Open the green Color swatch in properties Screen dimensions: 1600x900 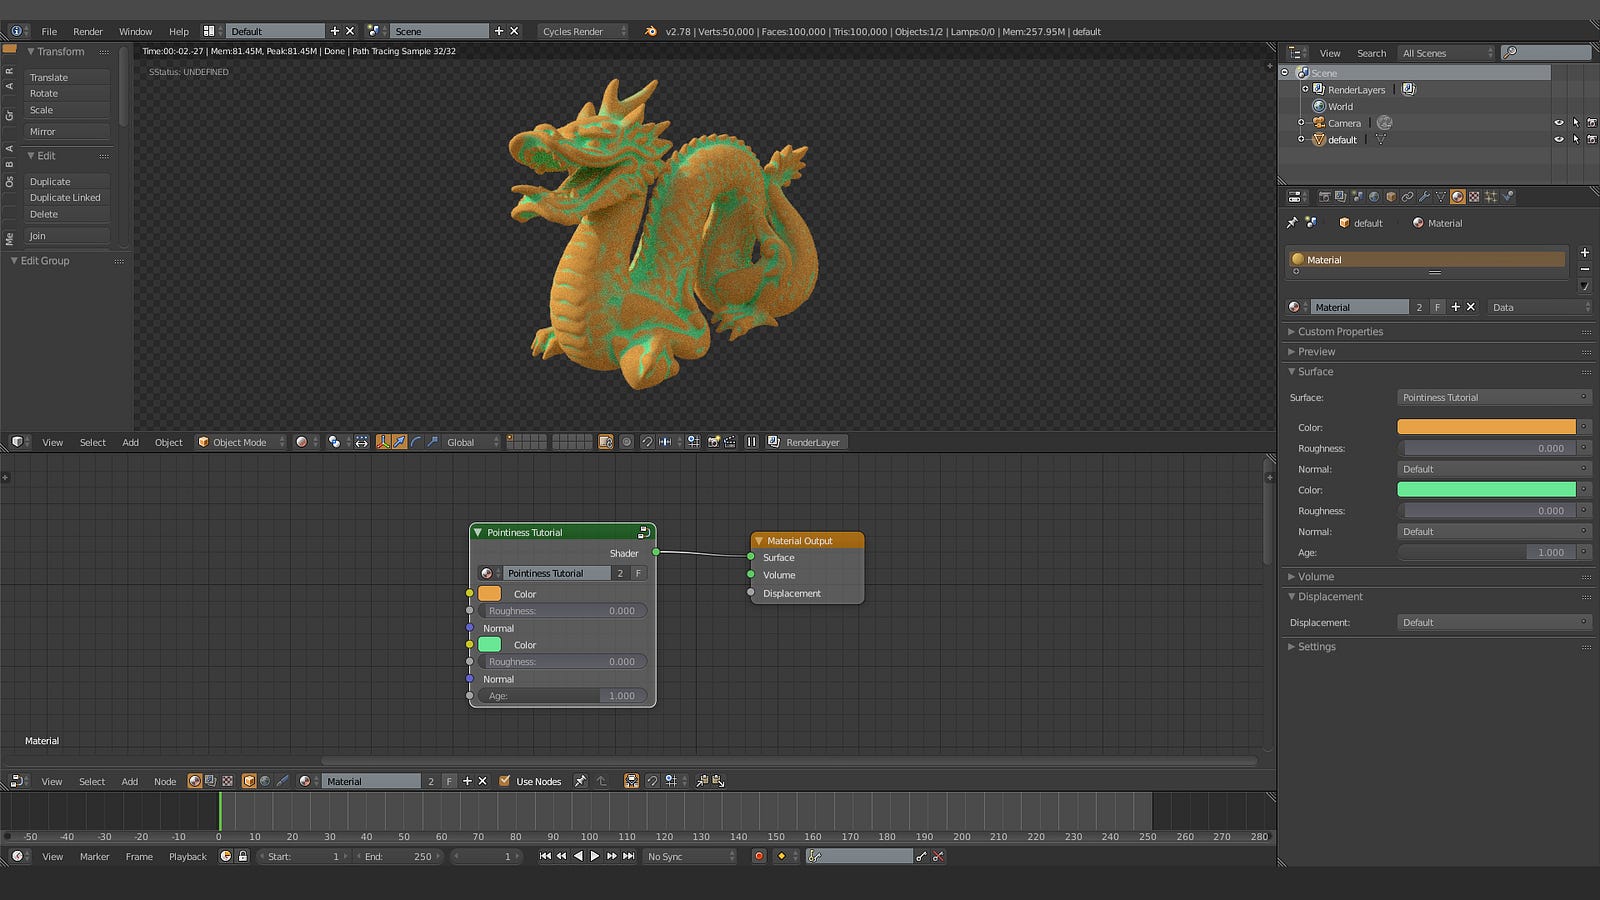(1486, 490)
